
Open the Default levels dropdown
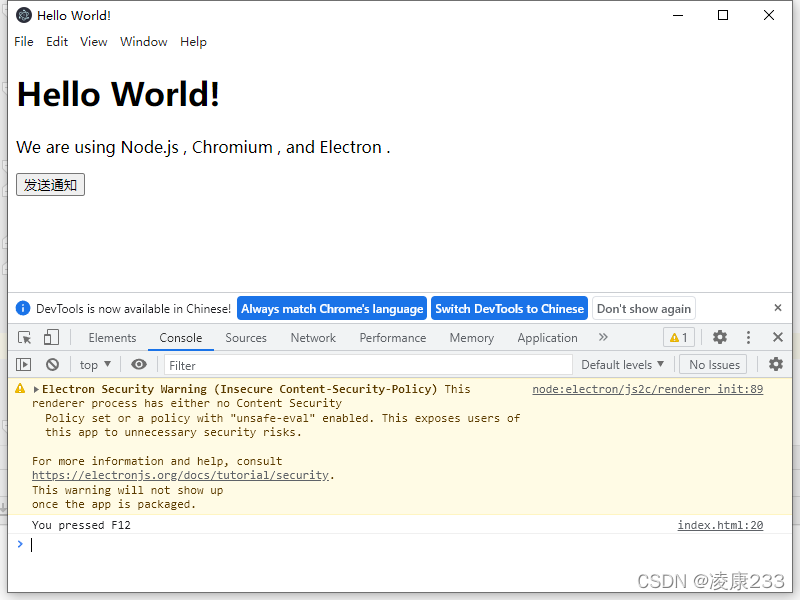click(622, 365)
